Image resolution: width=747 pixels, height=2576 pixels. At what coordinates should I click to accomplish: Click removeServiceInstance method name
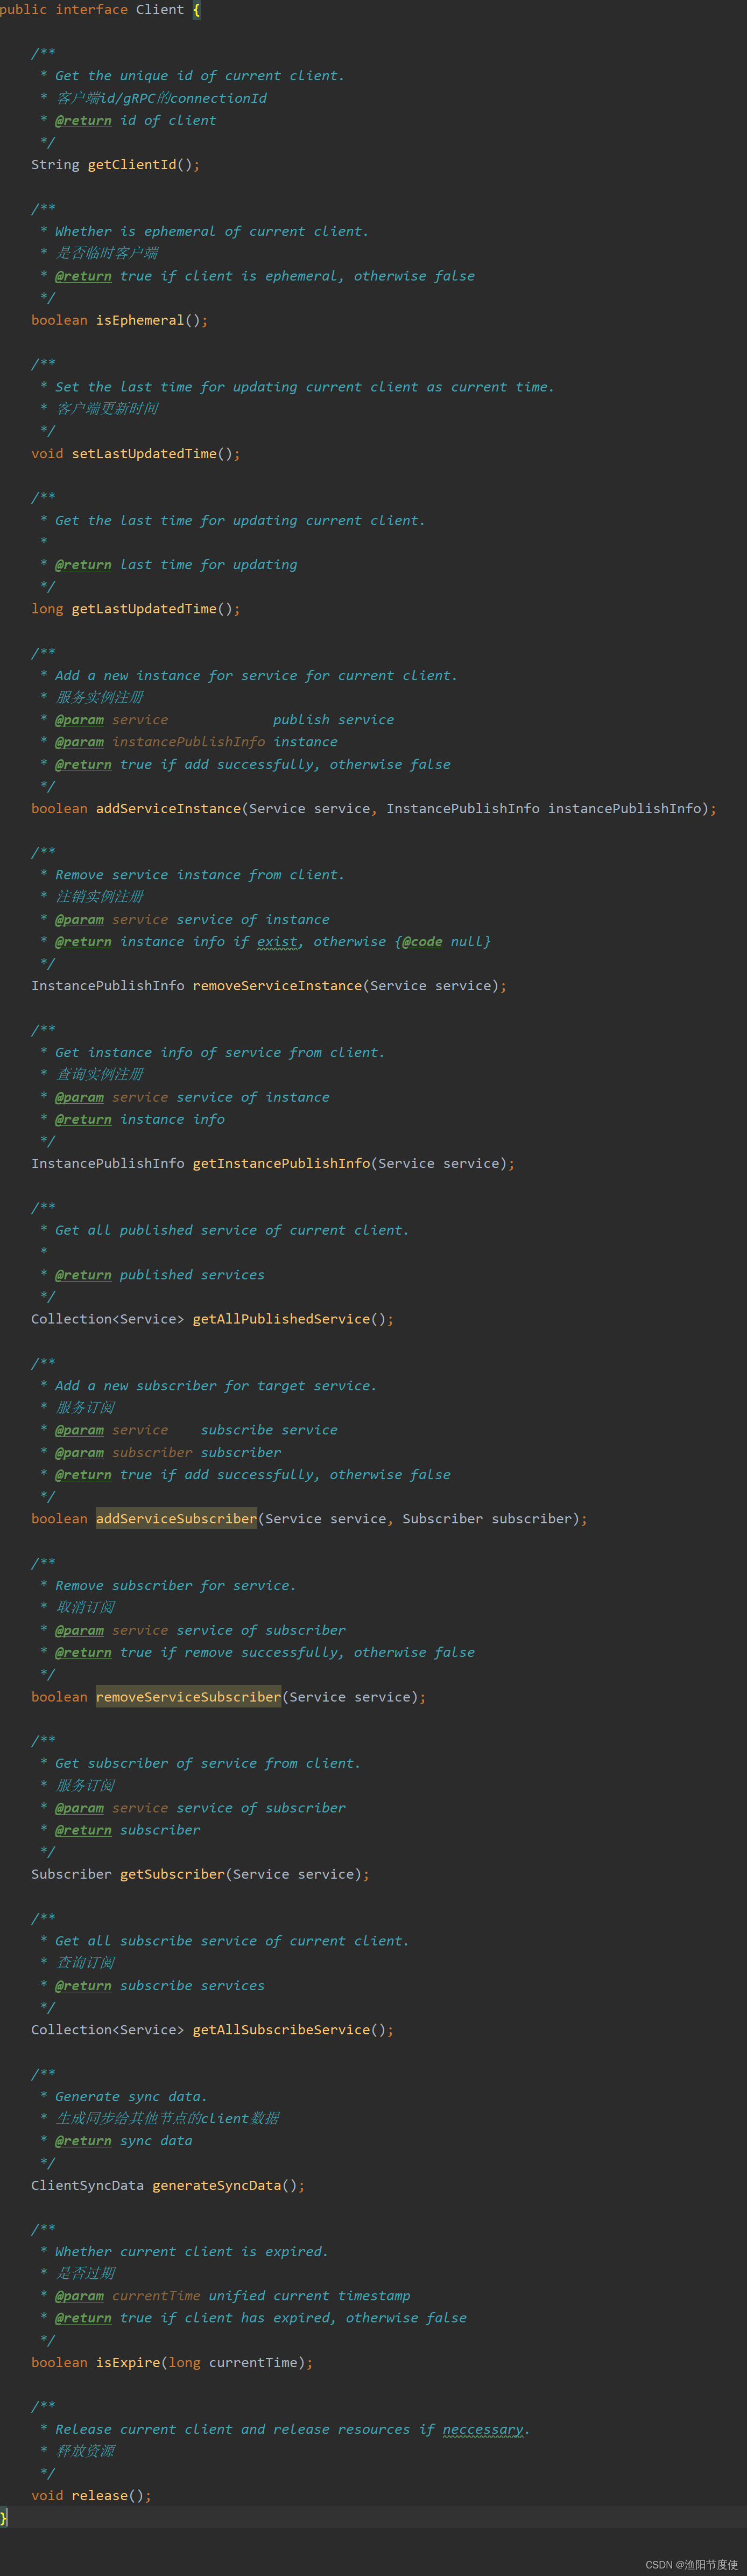[277, 985]
